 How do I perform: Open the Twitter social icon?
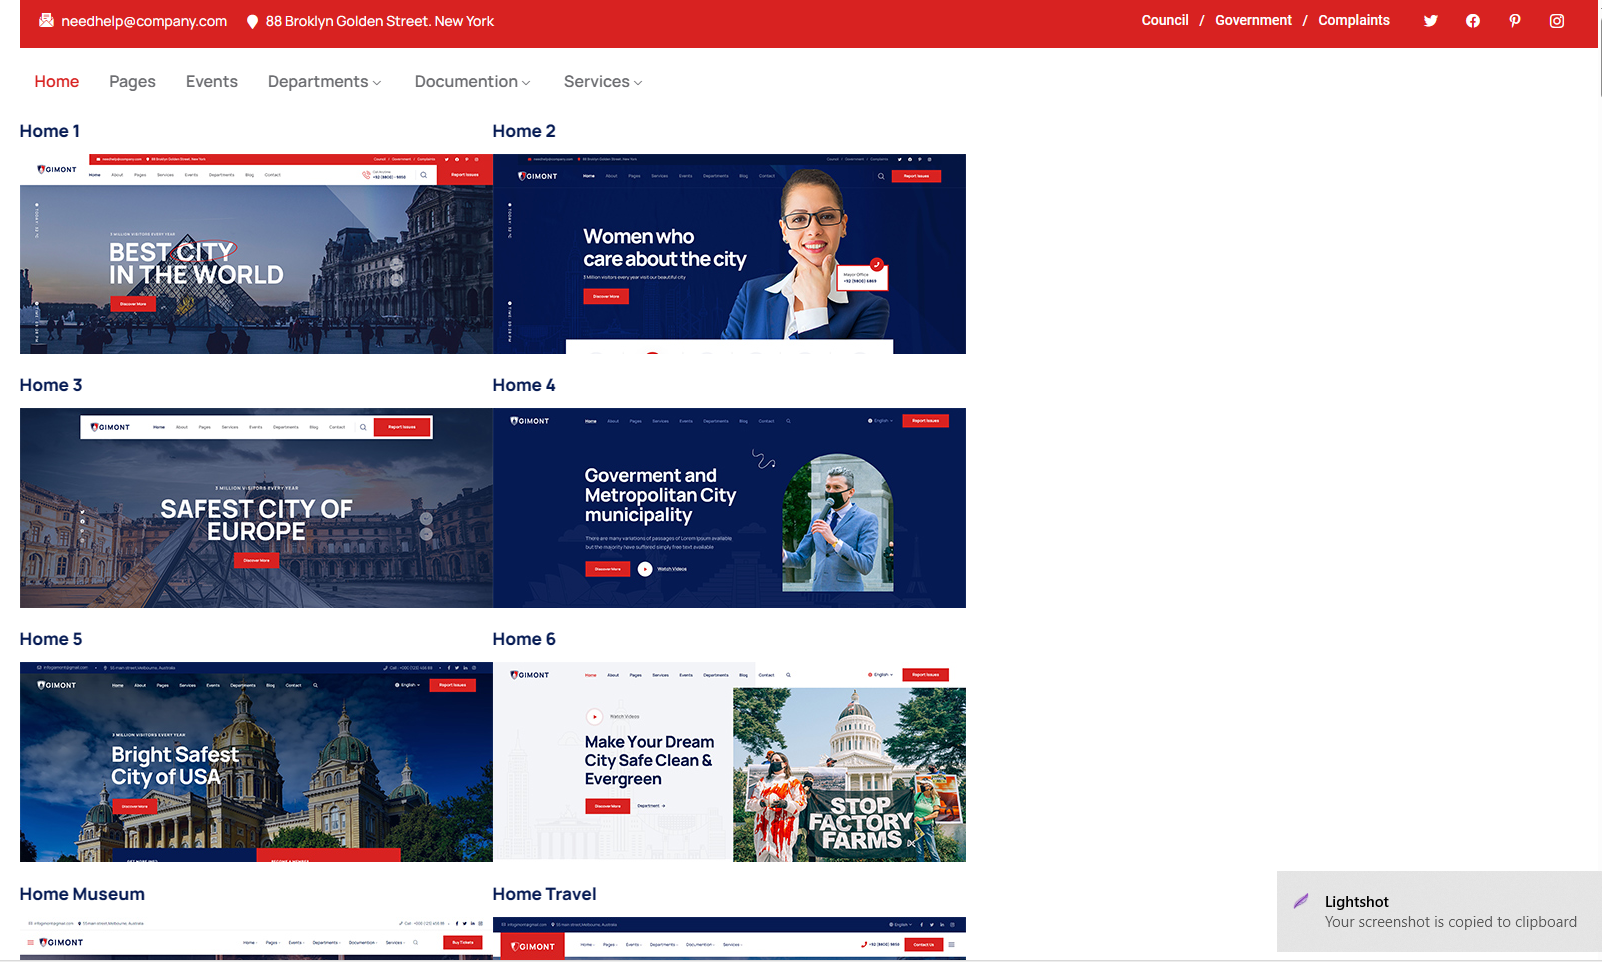[1431, 20]
